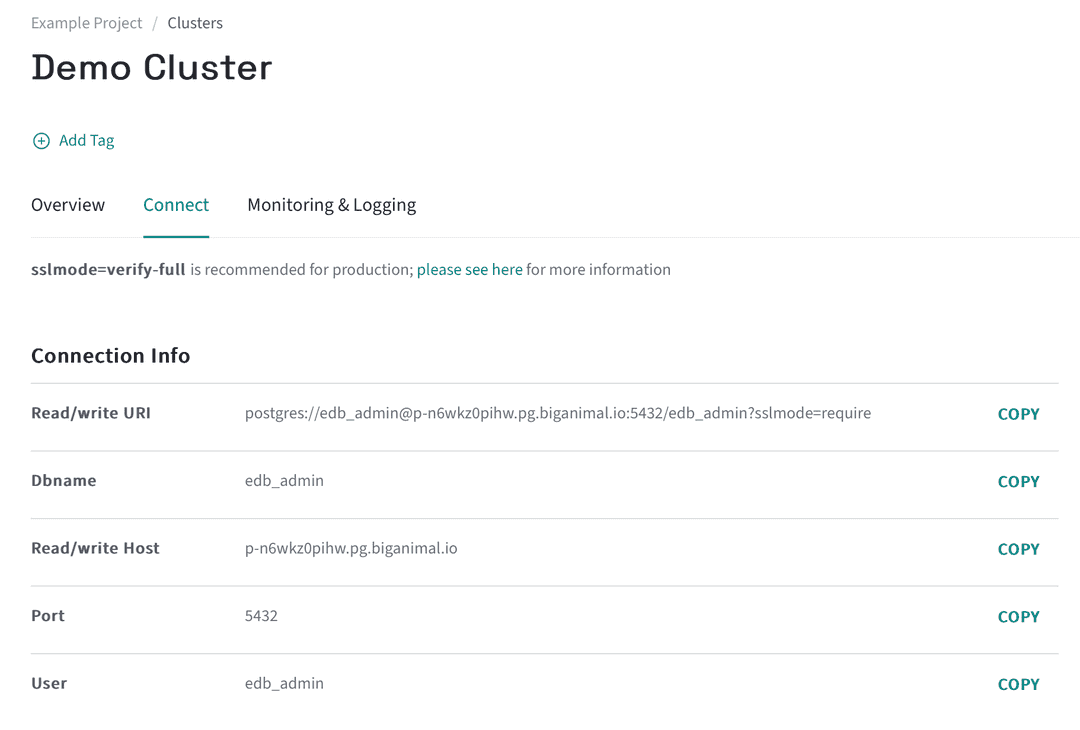Open the Monitoring & Logging tab
This screenshot has width=1080, height=730.
pos(331,204)
